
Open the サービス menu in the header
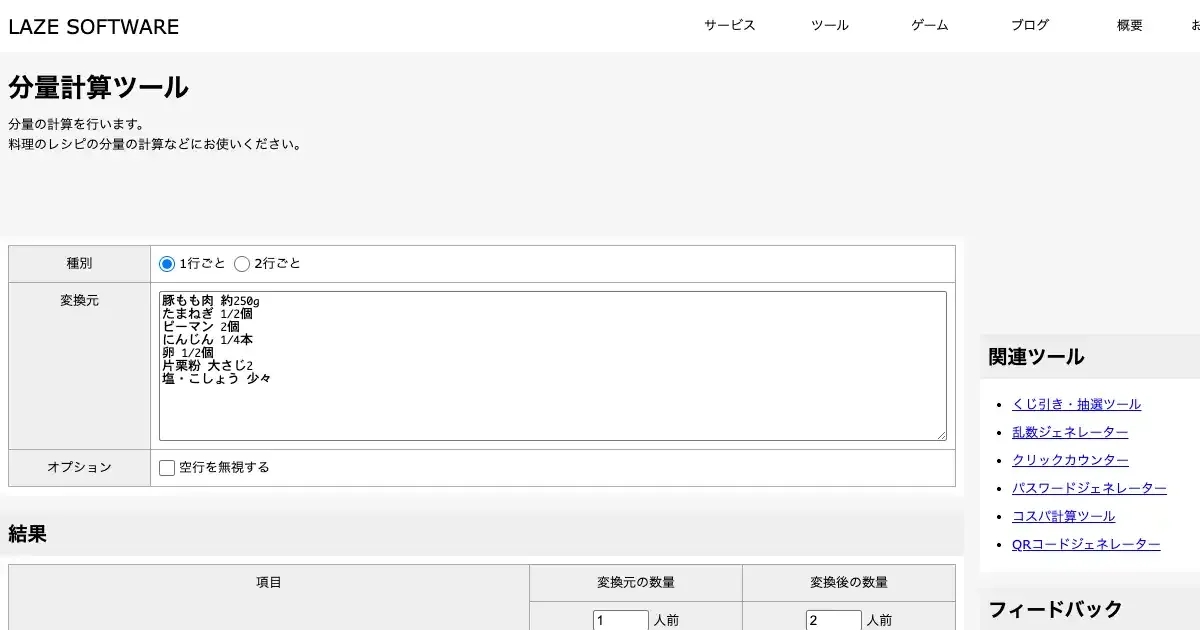pyautogui.click(x=729, y=26)
